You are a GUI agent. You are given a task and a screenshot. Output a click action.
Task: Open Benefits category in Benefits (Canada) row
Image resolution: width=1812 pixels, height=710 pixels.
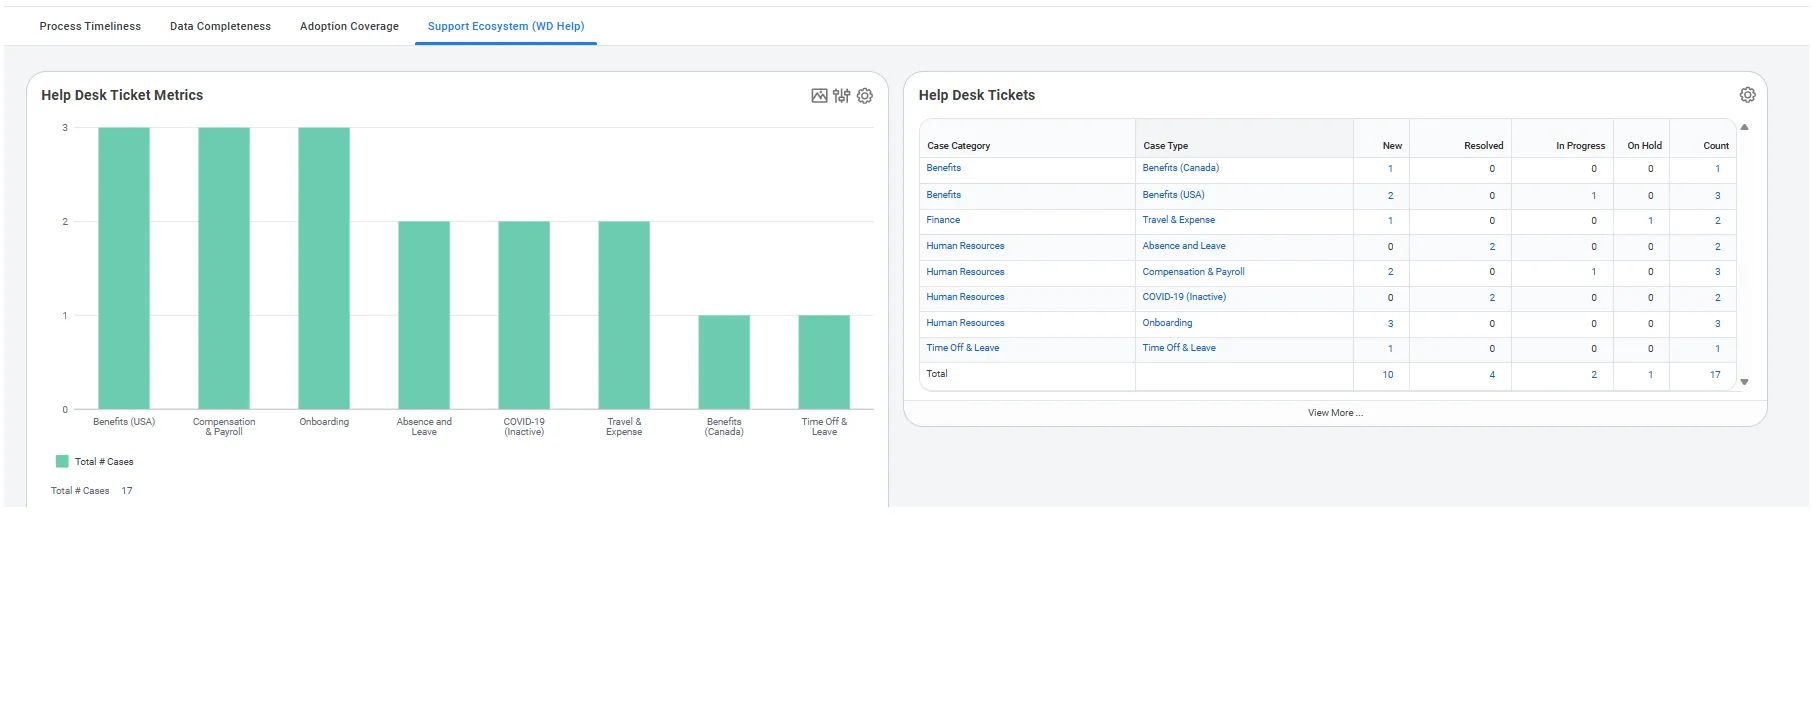(944, 168)
